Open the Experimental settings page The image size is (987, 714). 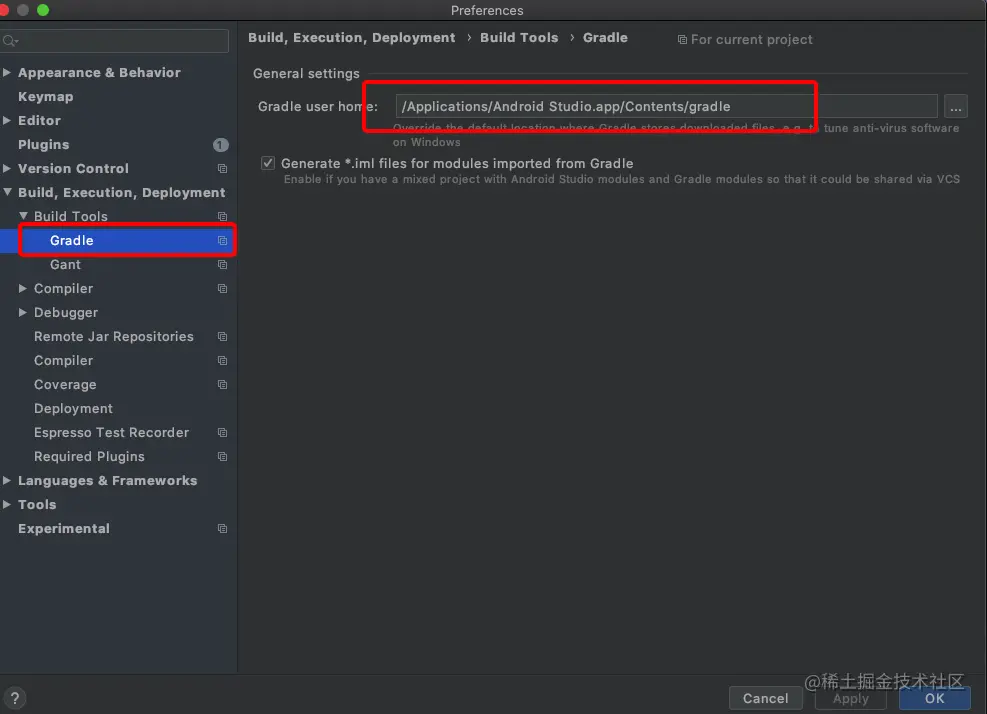(x=64, y=529)
